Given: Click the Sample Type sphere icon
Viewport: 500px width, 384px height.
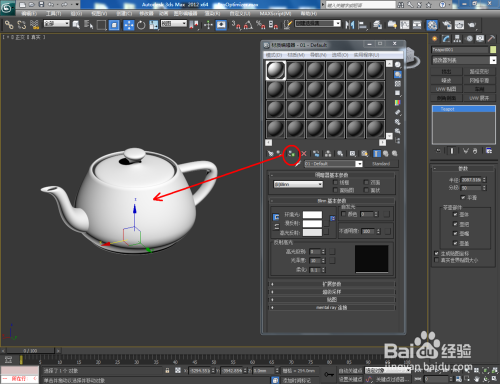Looking at the screenshot, I should (x=398, y=65).
